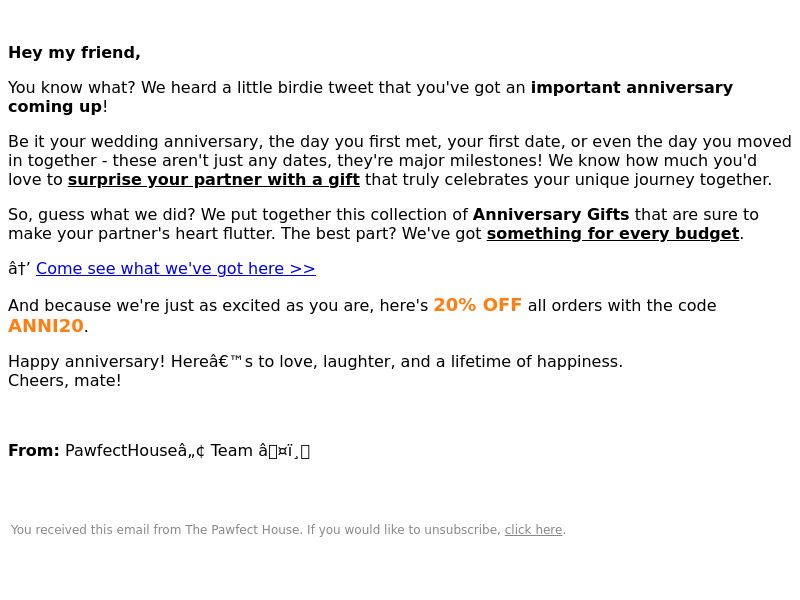Viewport: 800px width, 600px height.
Task: Click the orange '20% OFF' text
Action: (x=478, y=305)
